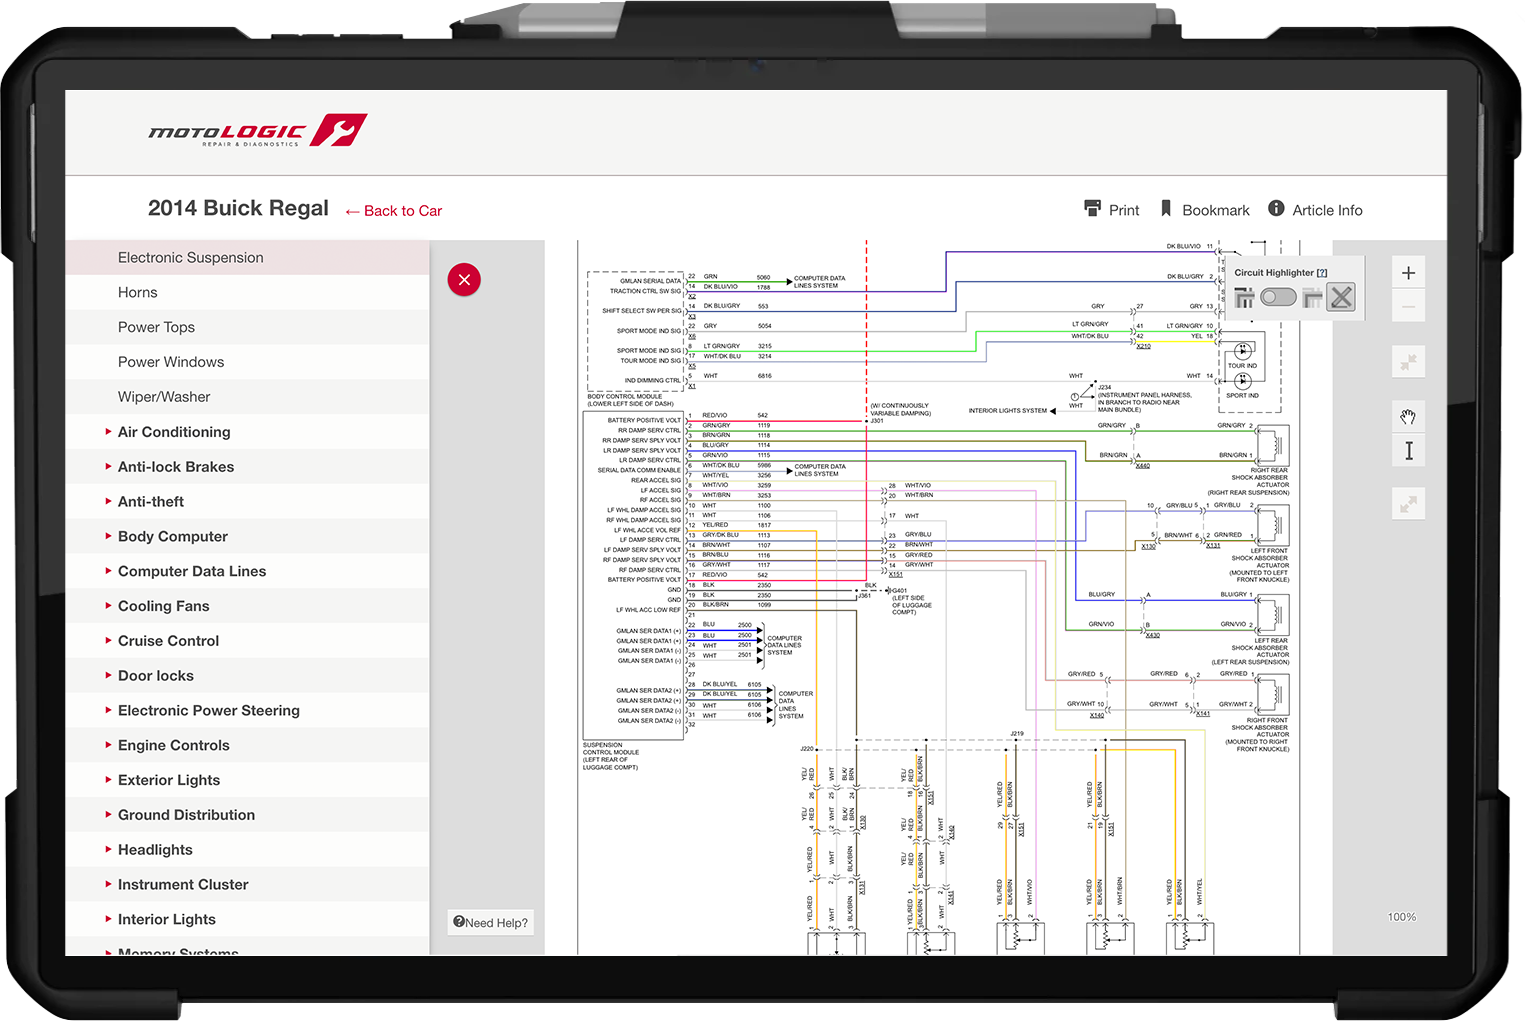Expand the Cruise Control category arrow
This screenshot has height=1021, width=1525.
coord(108,641)
